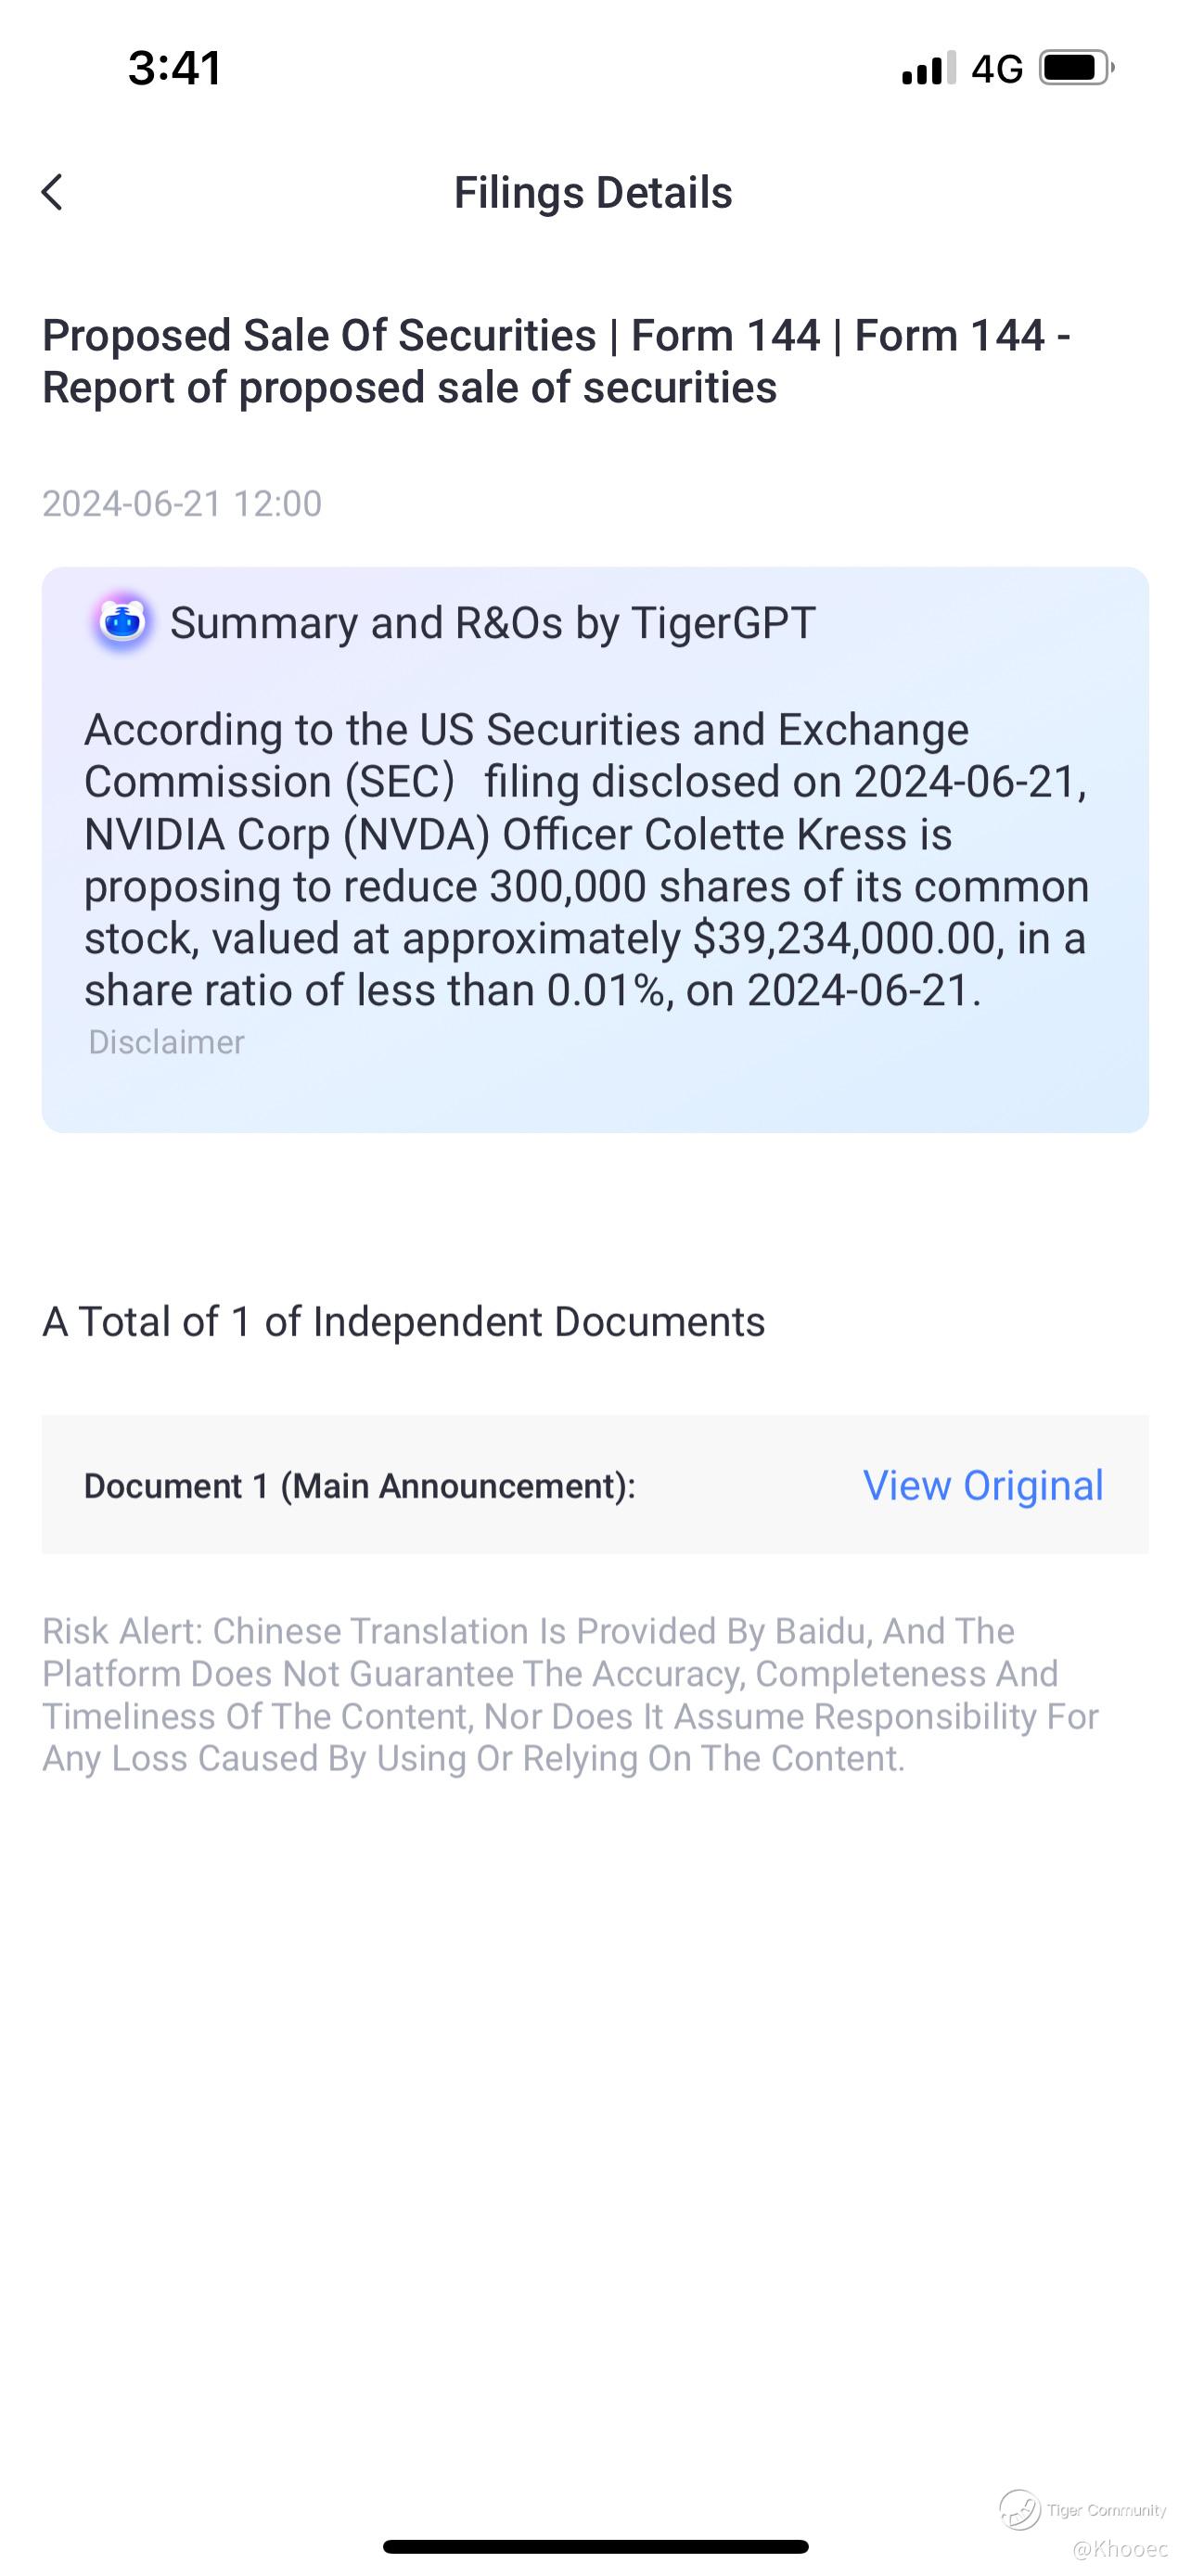Tap the Risk Alert notice text
The image size is (1191, 2576).
(570, 1694)
